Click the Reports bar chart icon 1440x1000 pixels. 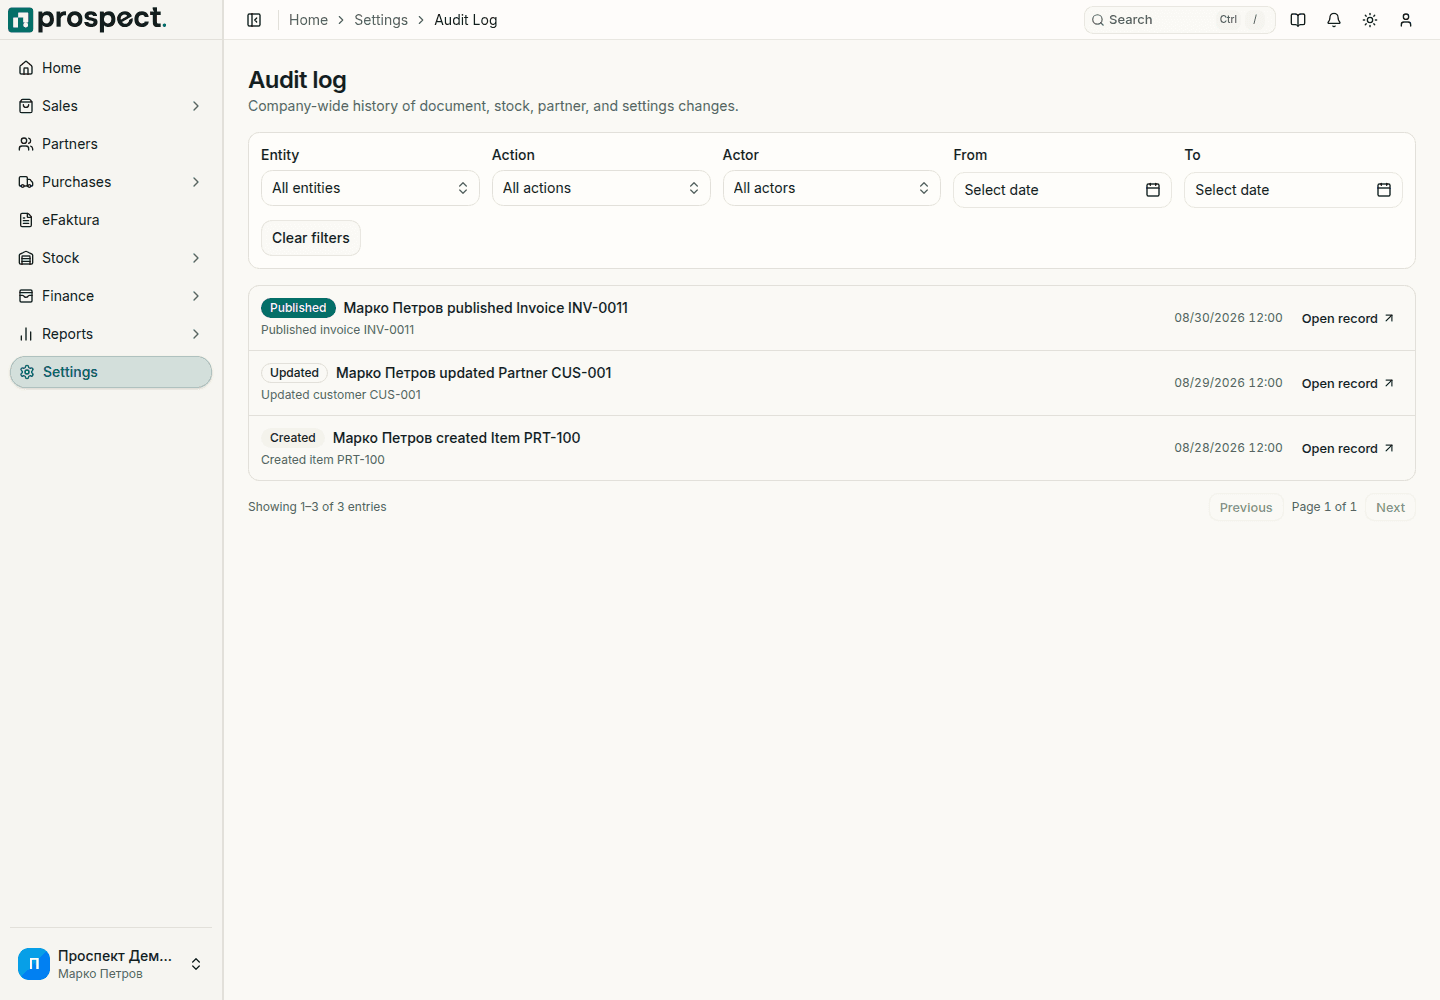26,334
